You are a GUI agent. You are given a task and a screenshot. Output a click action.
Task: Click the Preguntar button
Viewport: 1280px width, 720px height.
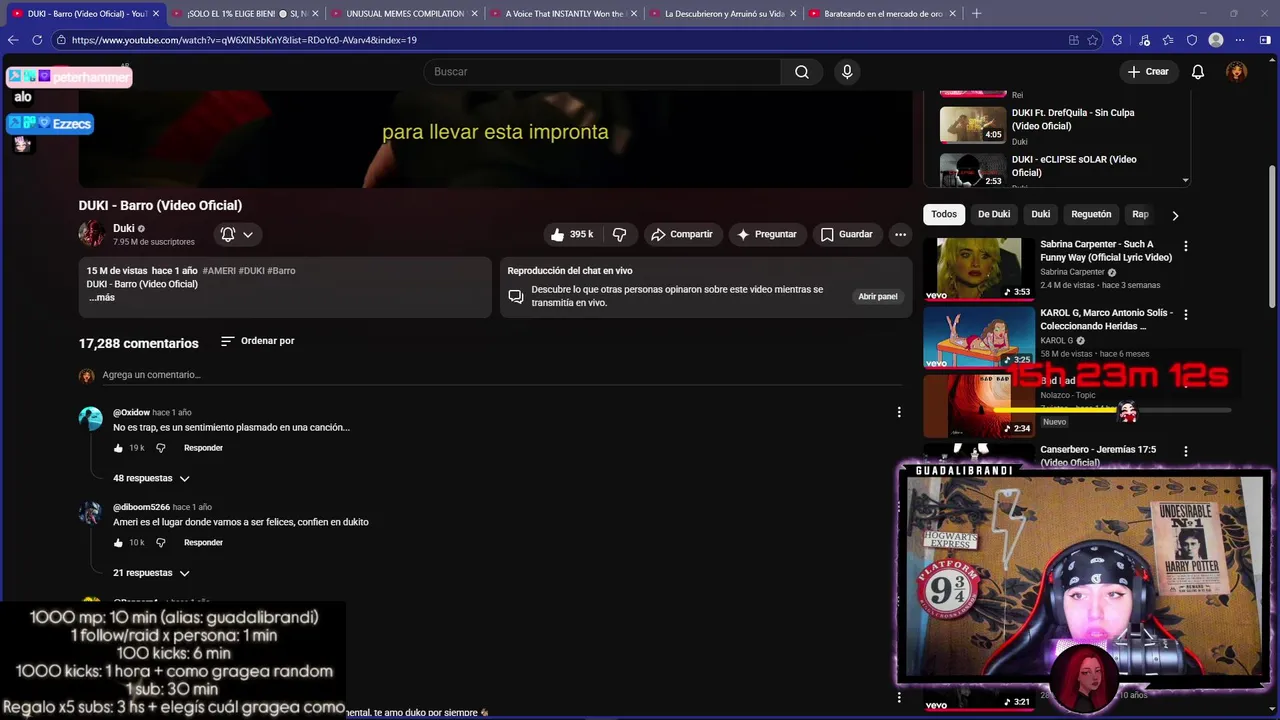[766, 234]
